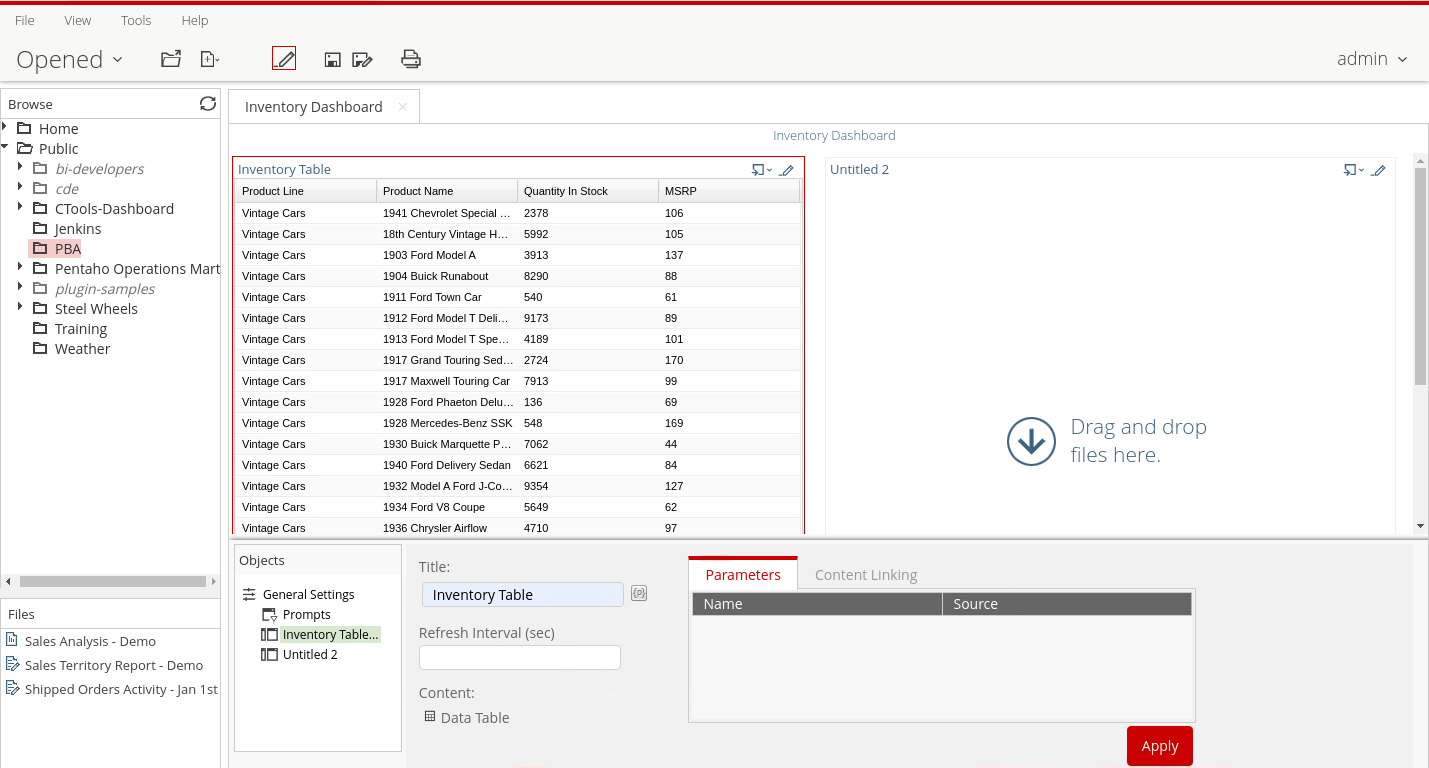Click the Apply button
The height and width of the screenshot is (768, 1429).
pyautogui.click(x=1159, y=746)
